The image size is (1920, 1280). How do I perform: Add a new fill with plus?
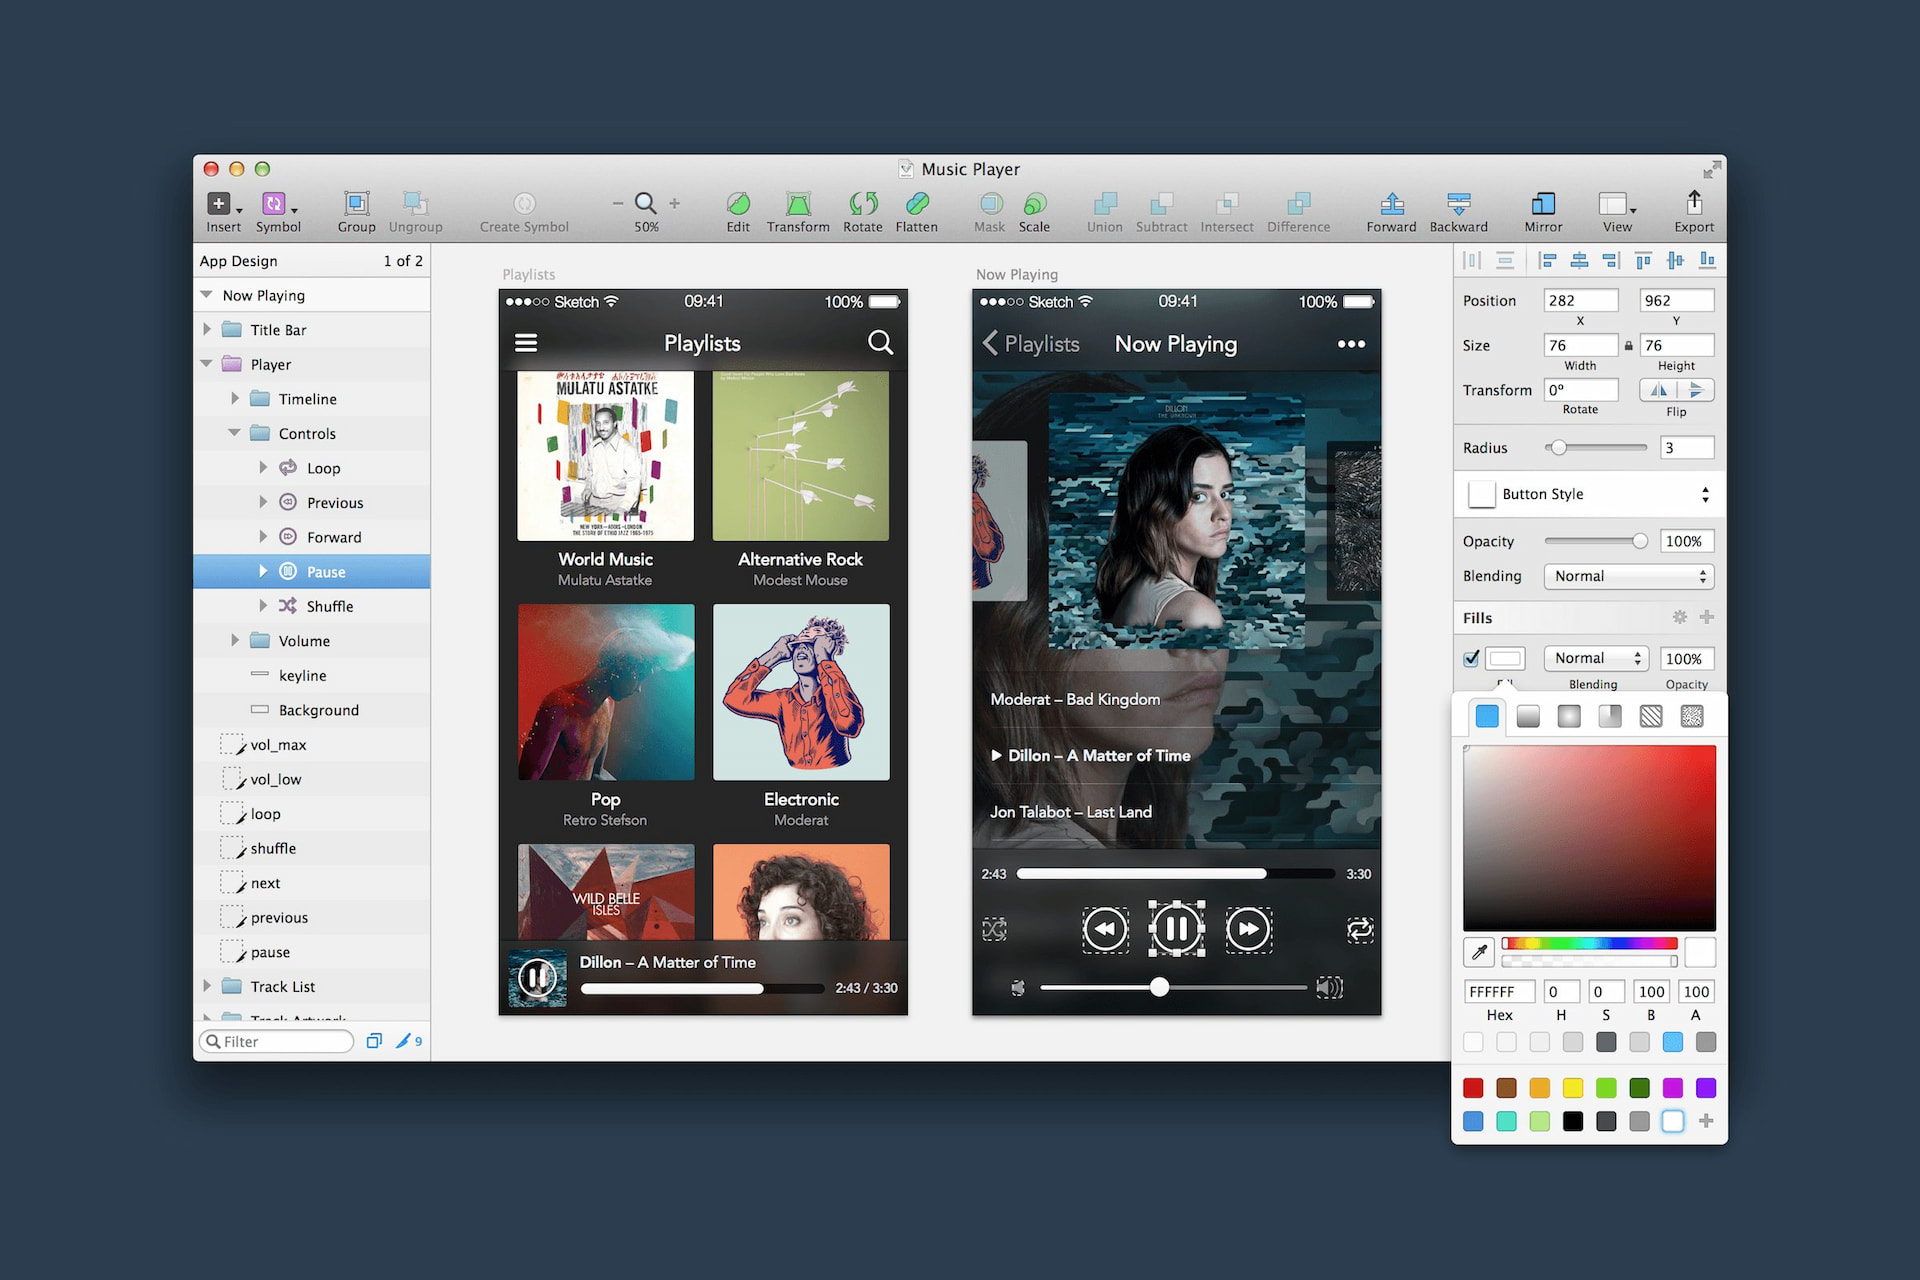point(1707,617)
